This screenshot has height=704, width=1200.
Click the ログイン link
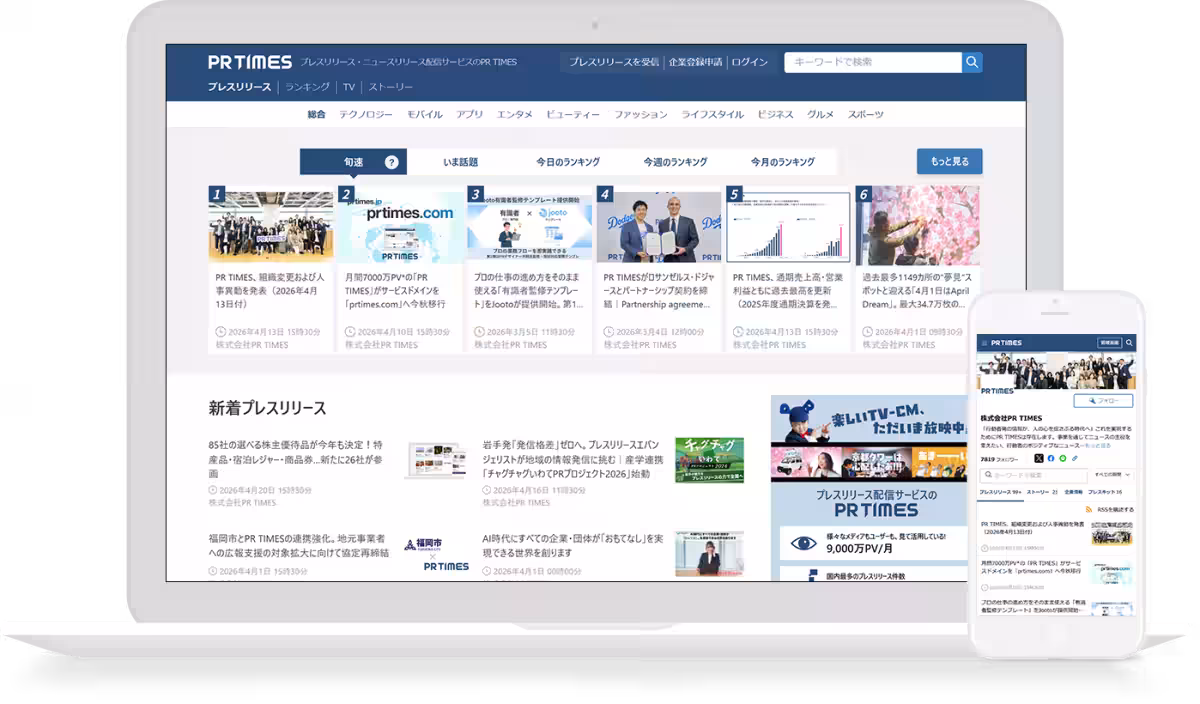(750, 62)
